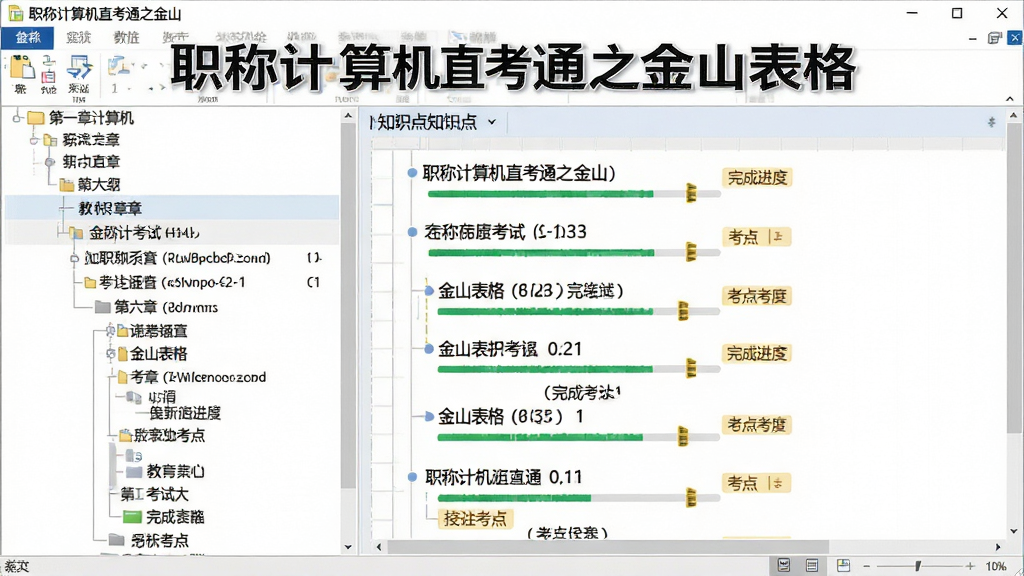Click the progress handle of 职称计算机直考通之金山 row

click(x=691, y=193)
